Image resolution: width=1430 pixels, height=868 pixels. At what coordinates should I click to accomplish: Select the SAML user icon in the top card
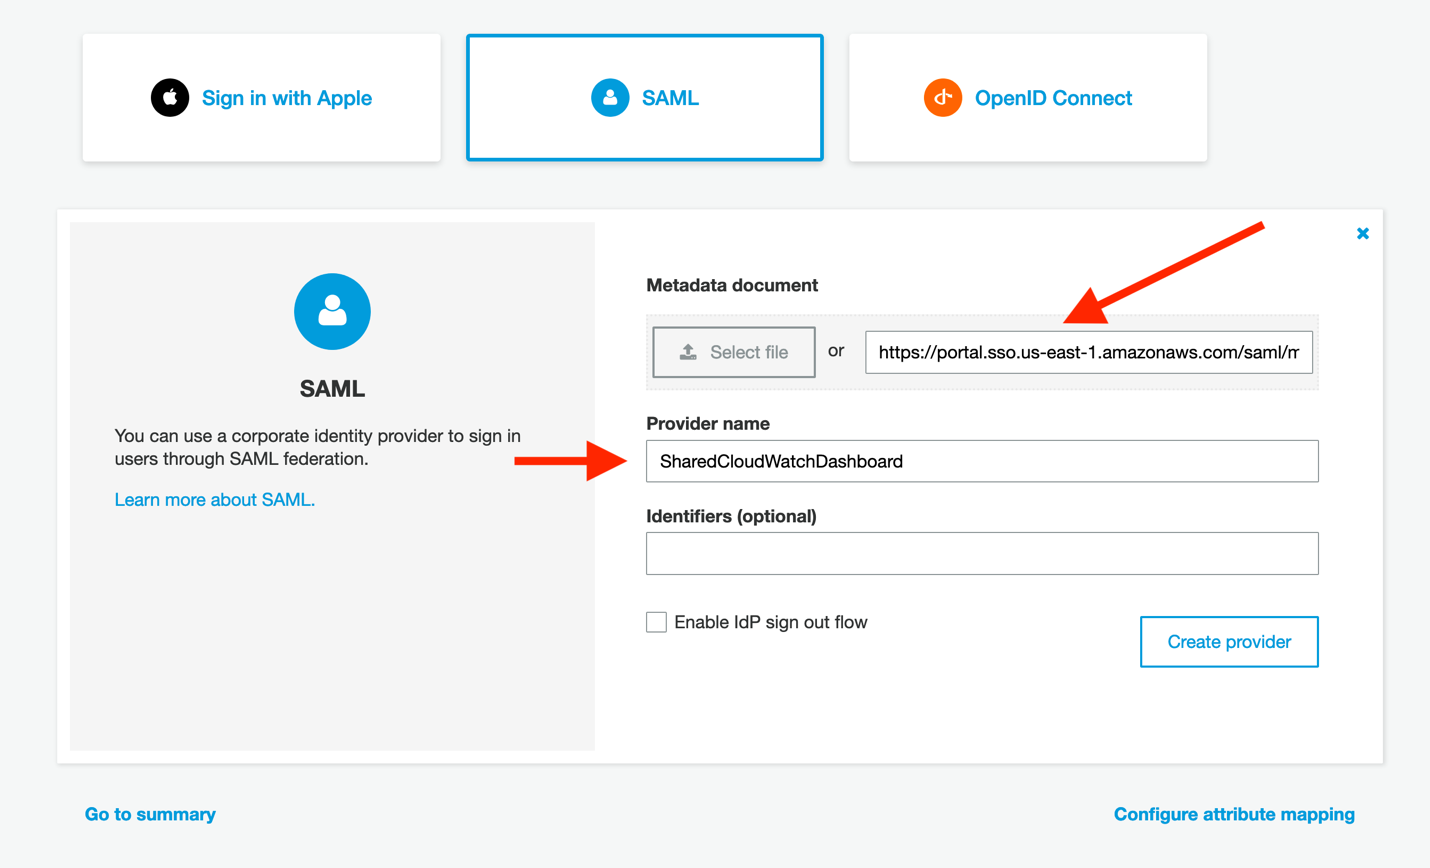click(610, 97)
